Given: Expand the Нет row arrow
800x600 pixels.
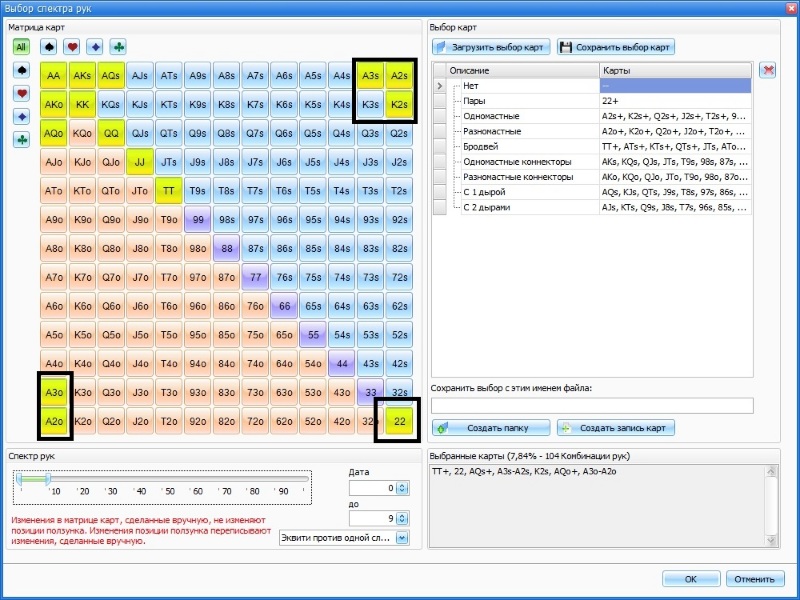Looking at the screenshot, I should click(x=440, y=86).
